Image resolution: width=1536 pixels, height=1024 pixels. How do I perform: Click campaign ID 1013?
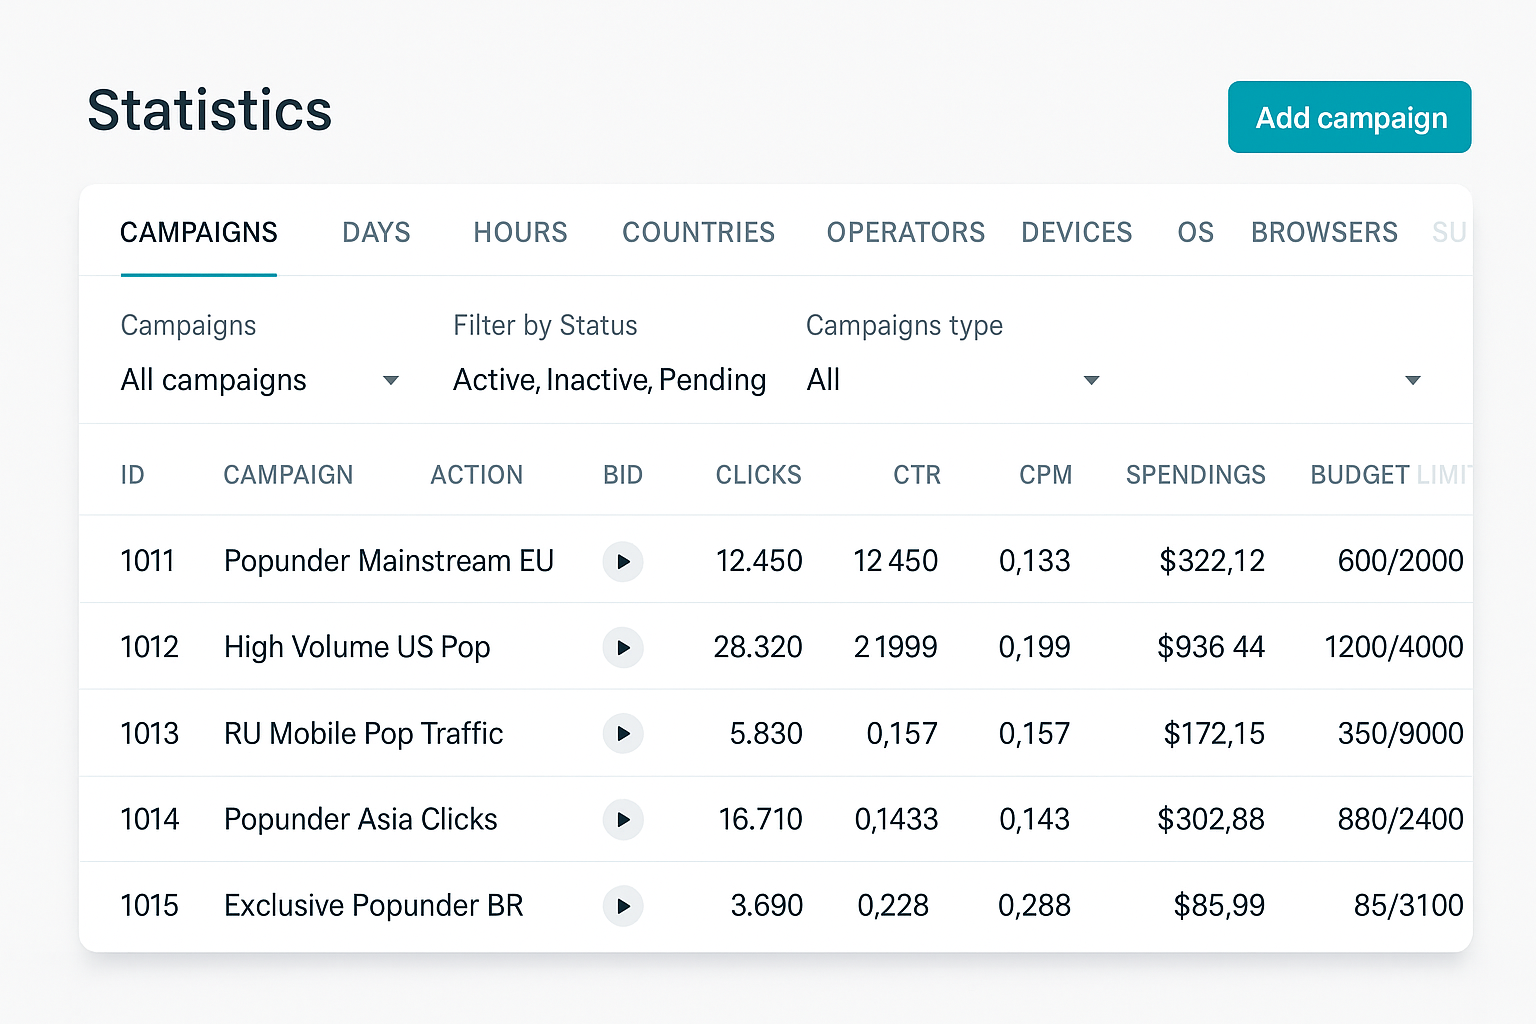coord(149,733)
